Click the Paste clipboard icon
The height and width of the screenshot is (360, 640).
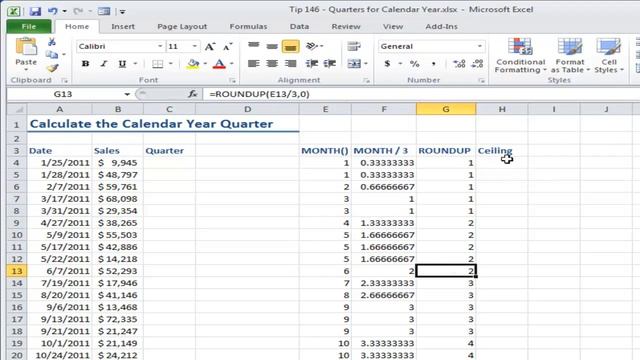(26, 47)
